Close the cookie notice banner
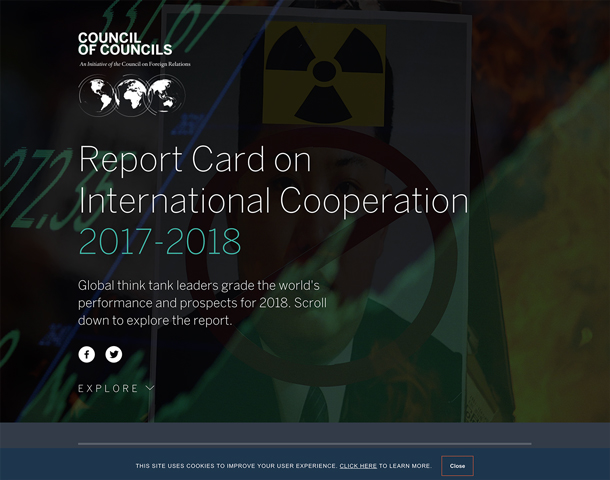 (x=457, y=466)
